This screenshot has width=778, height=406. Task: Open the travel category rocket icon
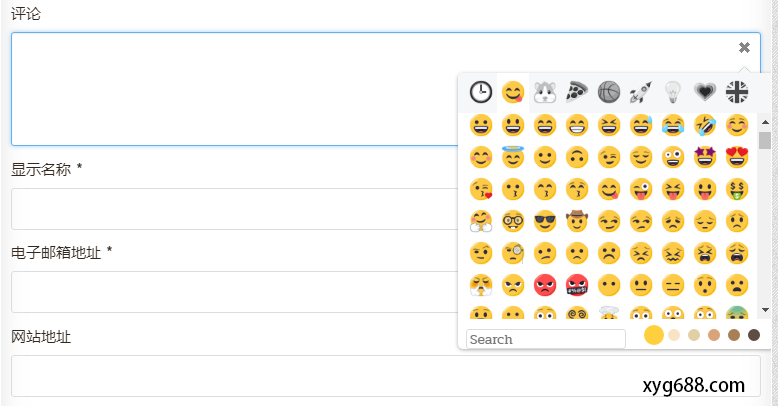coord(640,92)
